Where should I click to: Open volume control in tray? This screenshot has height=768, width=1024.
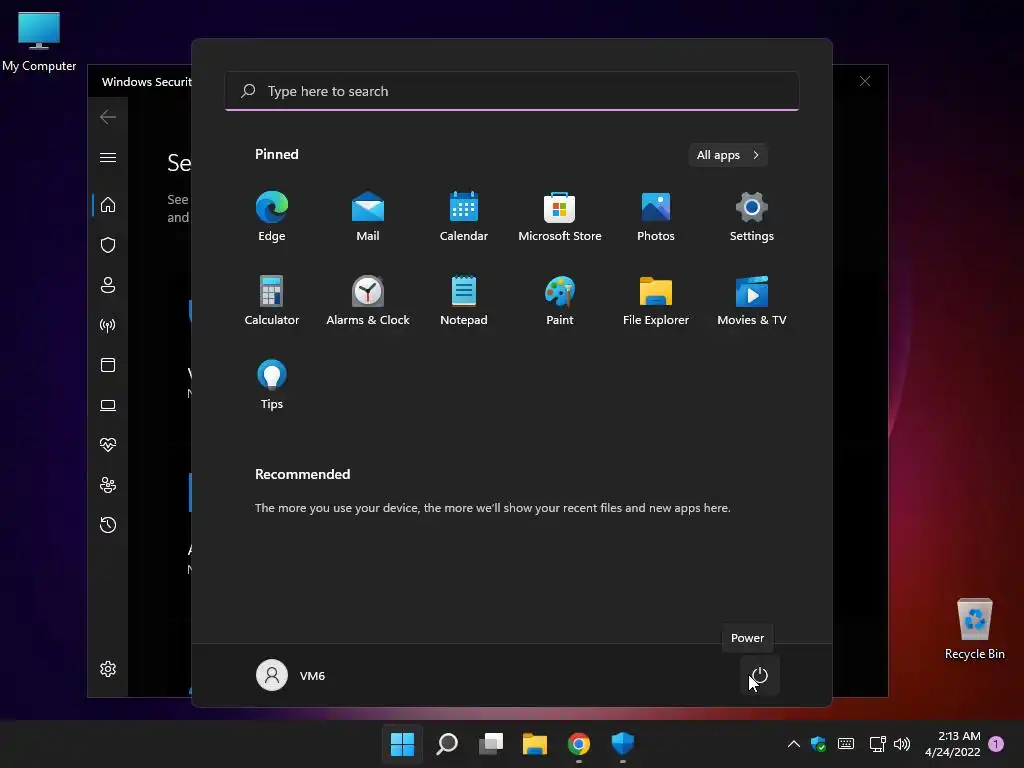point(902,743)
